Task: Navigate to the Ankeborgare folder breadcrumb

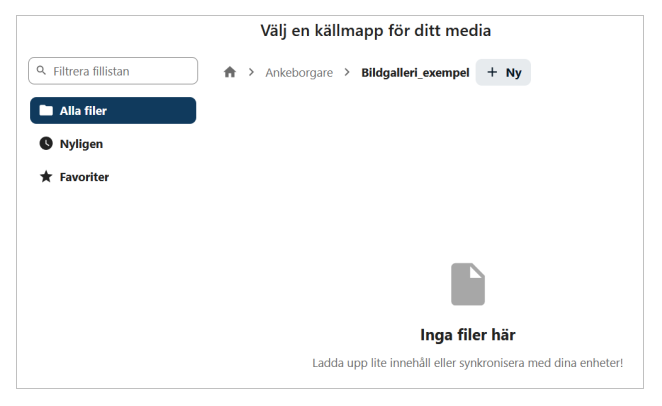Action: click(299, 72)
